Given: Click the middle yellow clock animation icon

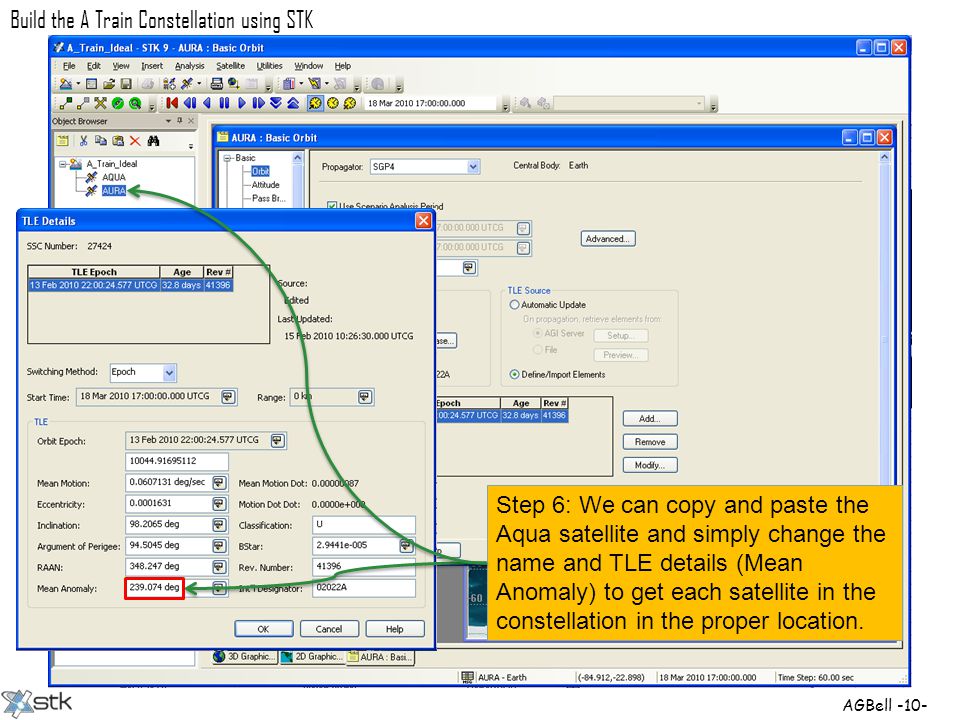Looking at the screenshot, I should pyautogui.click(x=332, y=103).
